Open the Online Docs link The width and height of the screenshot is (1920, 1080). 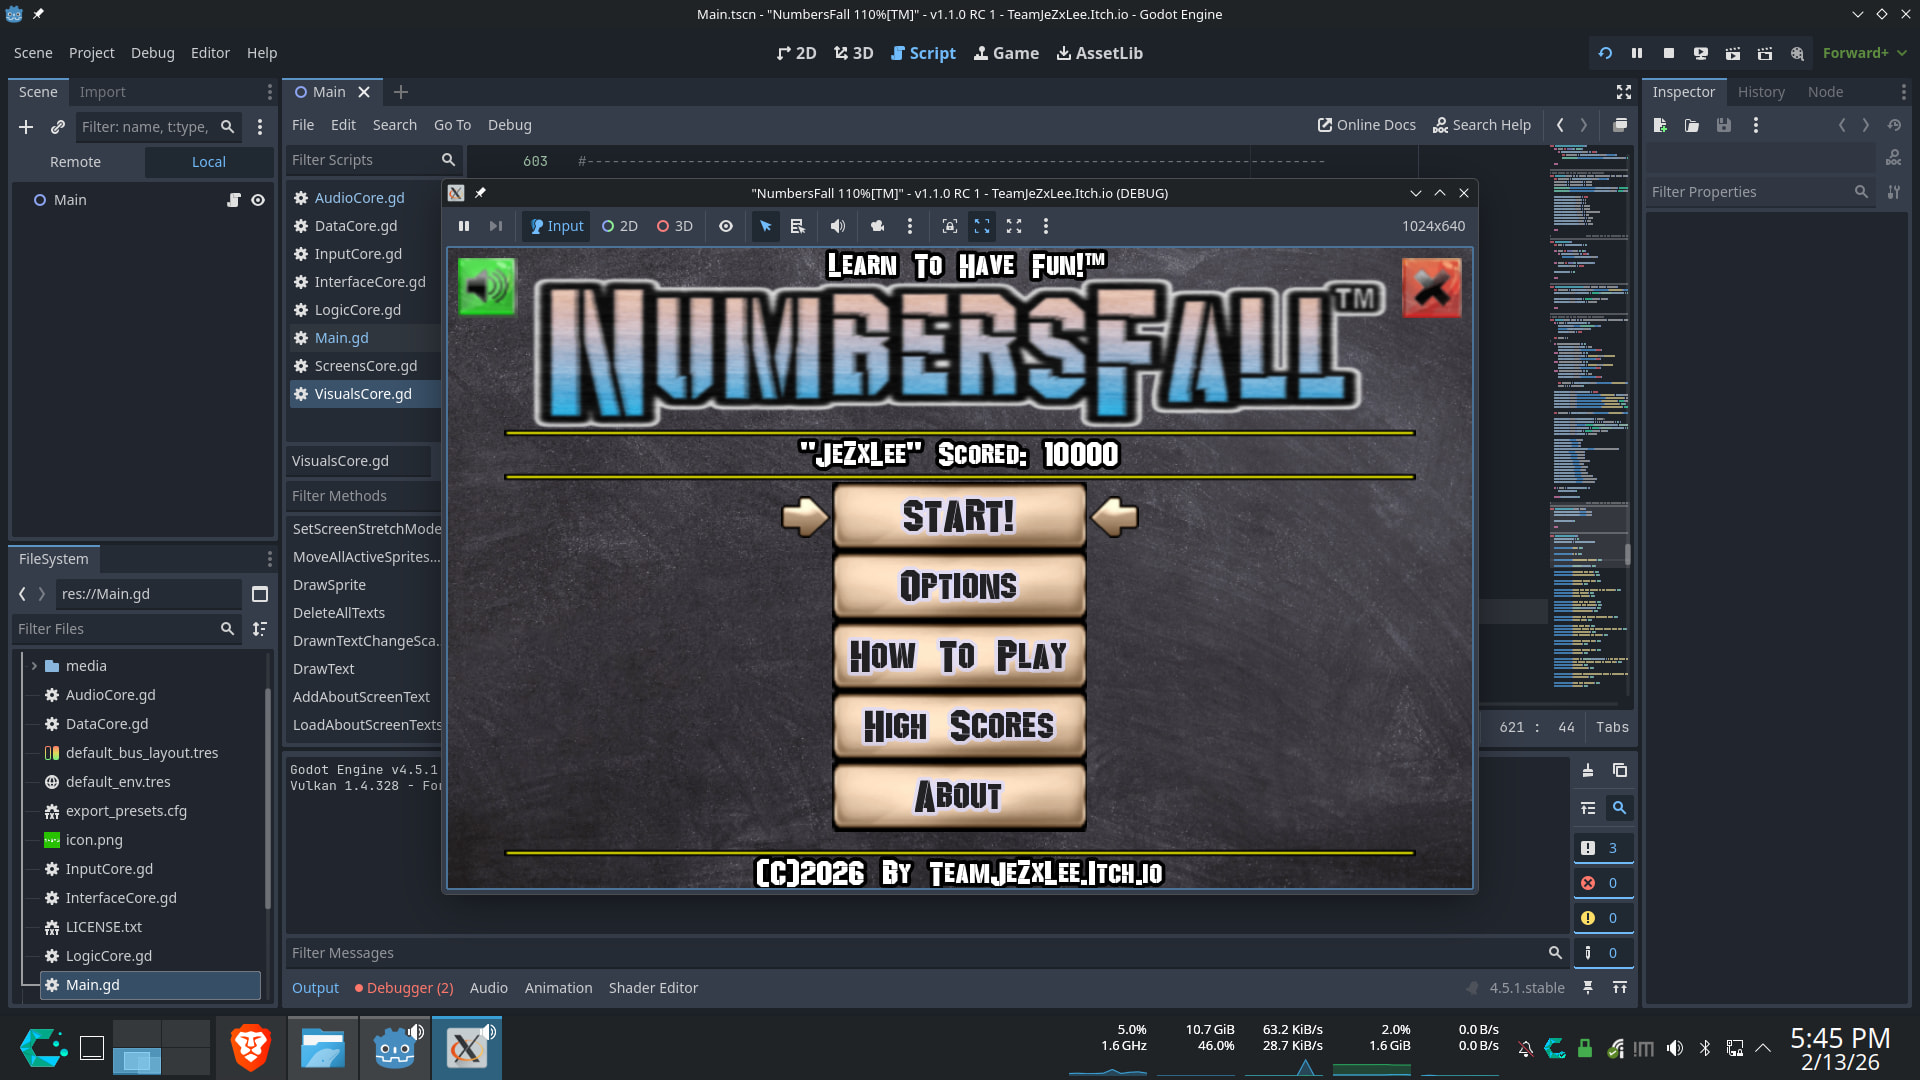point(1366,125)
